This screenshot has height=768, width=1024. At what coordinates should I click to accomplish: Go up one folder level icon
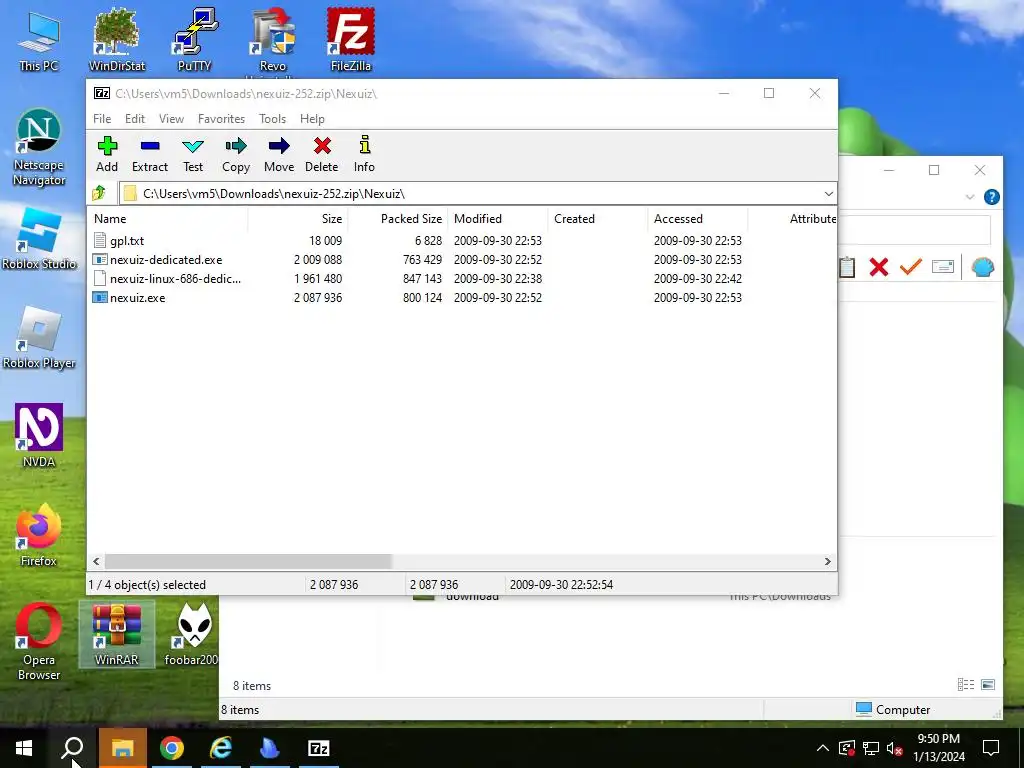(x=99, y=193)
